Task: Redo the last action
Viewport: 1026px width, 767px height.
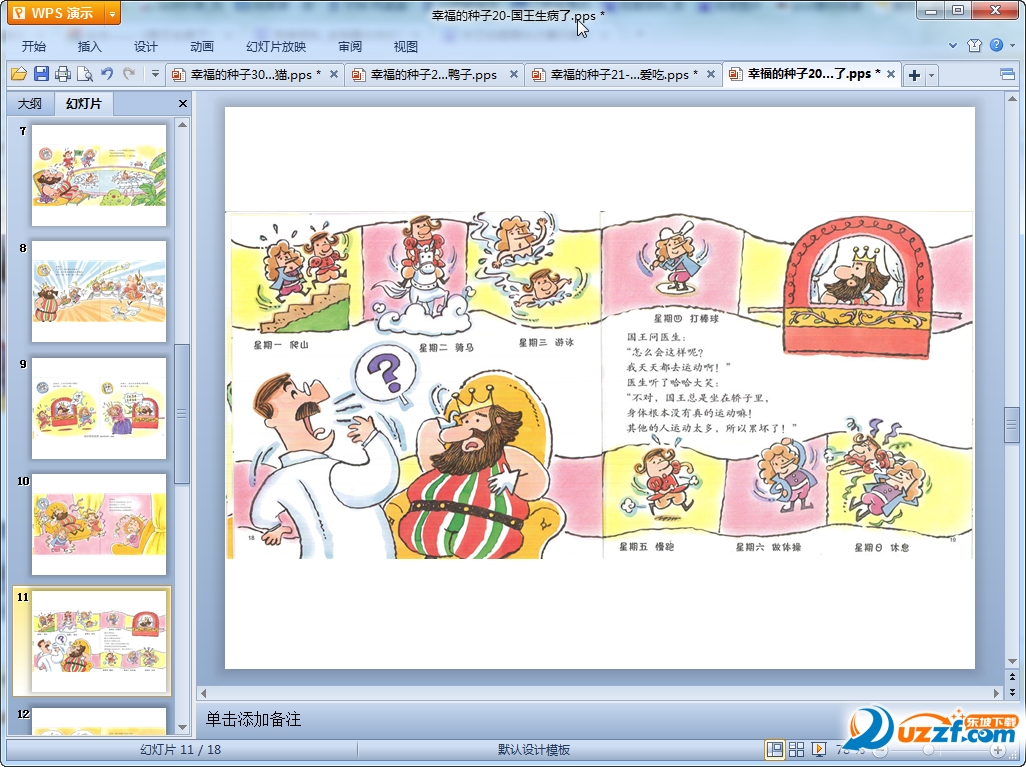Action: (129, 74)
